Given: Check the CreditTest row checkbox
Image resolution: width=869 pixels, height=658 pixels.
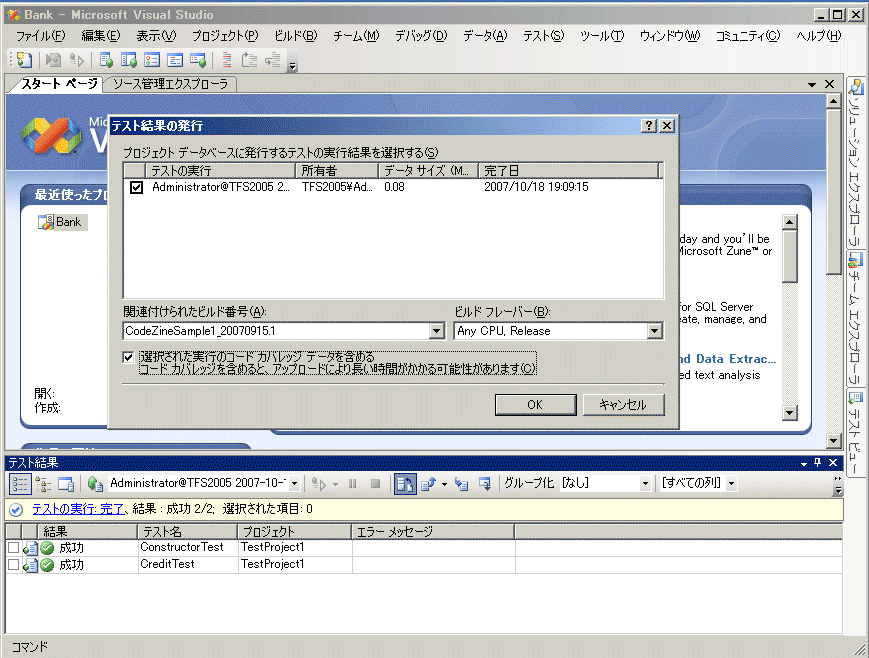Looking at the screenshot, I should (x=14, y=564).
